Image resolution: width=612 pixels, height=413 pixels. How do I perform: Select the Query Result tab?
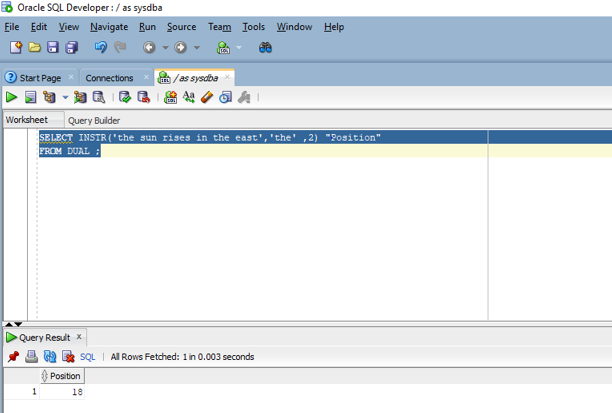(44, 338)
